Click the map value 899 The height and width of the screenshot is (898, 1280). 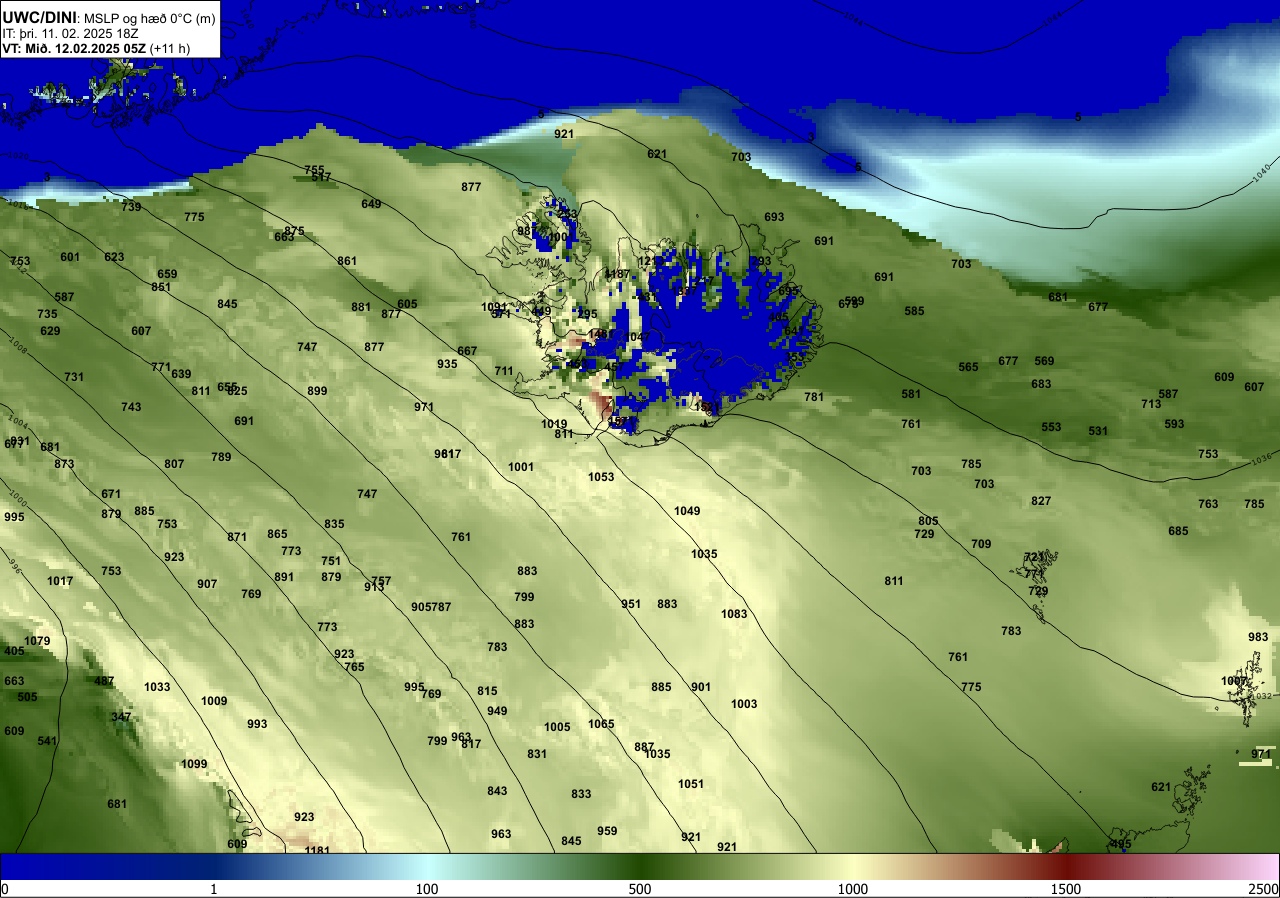(317, 391)
